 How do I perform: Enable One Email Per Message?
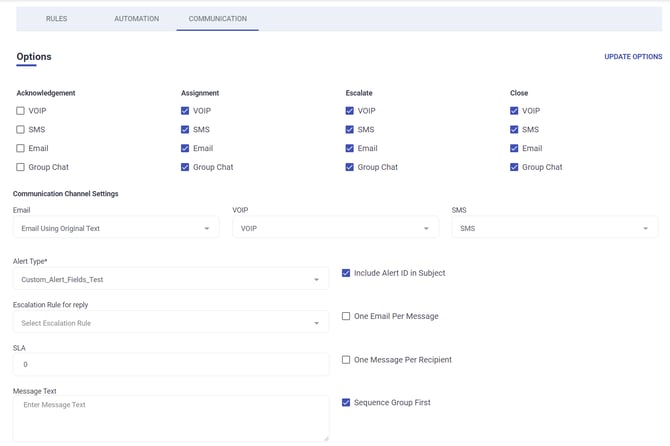pyautogui.click(x=346, y=316)
